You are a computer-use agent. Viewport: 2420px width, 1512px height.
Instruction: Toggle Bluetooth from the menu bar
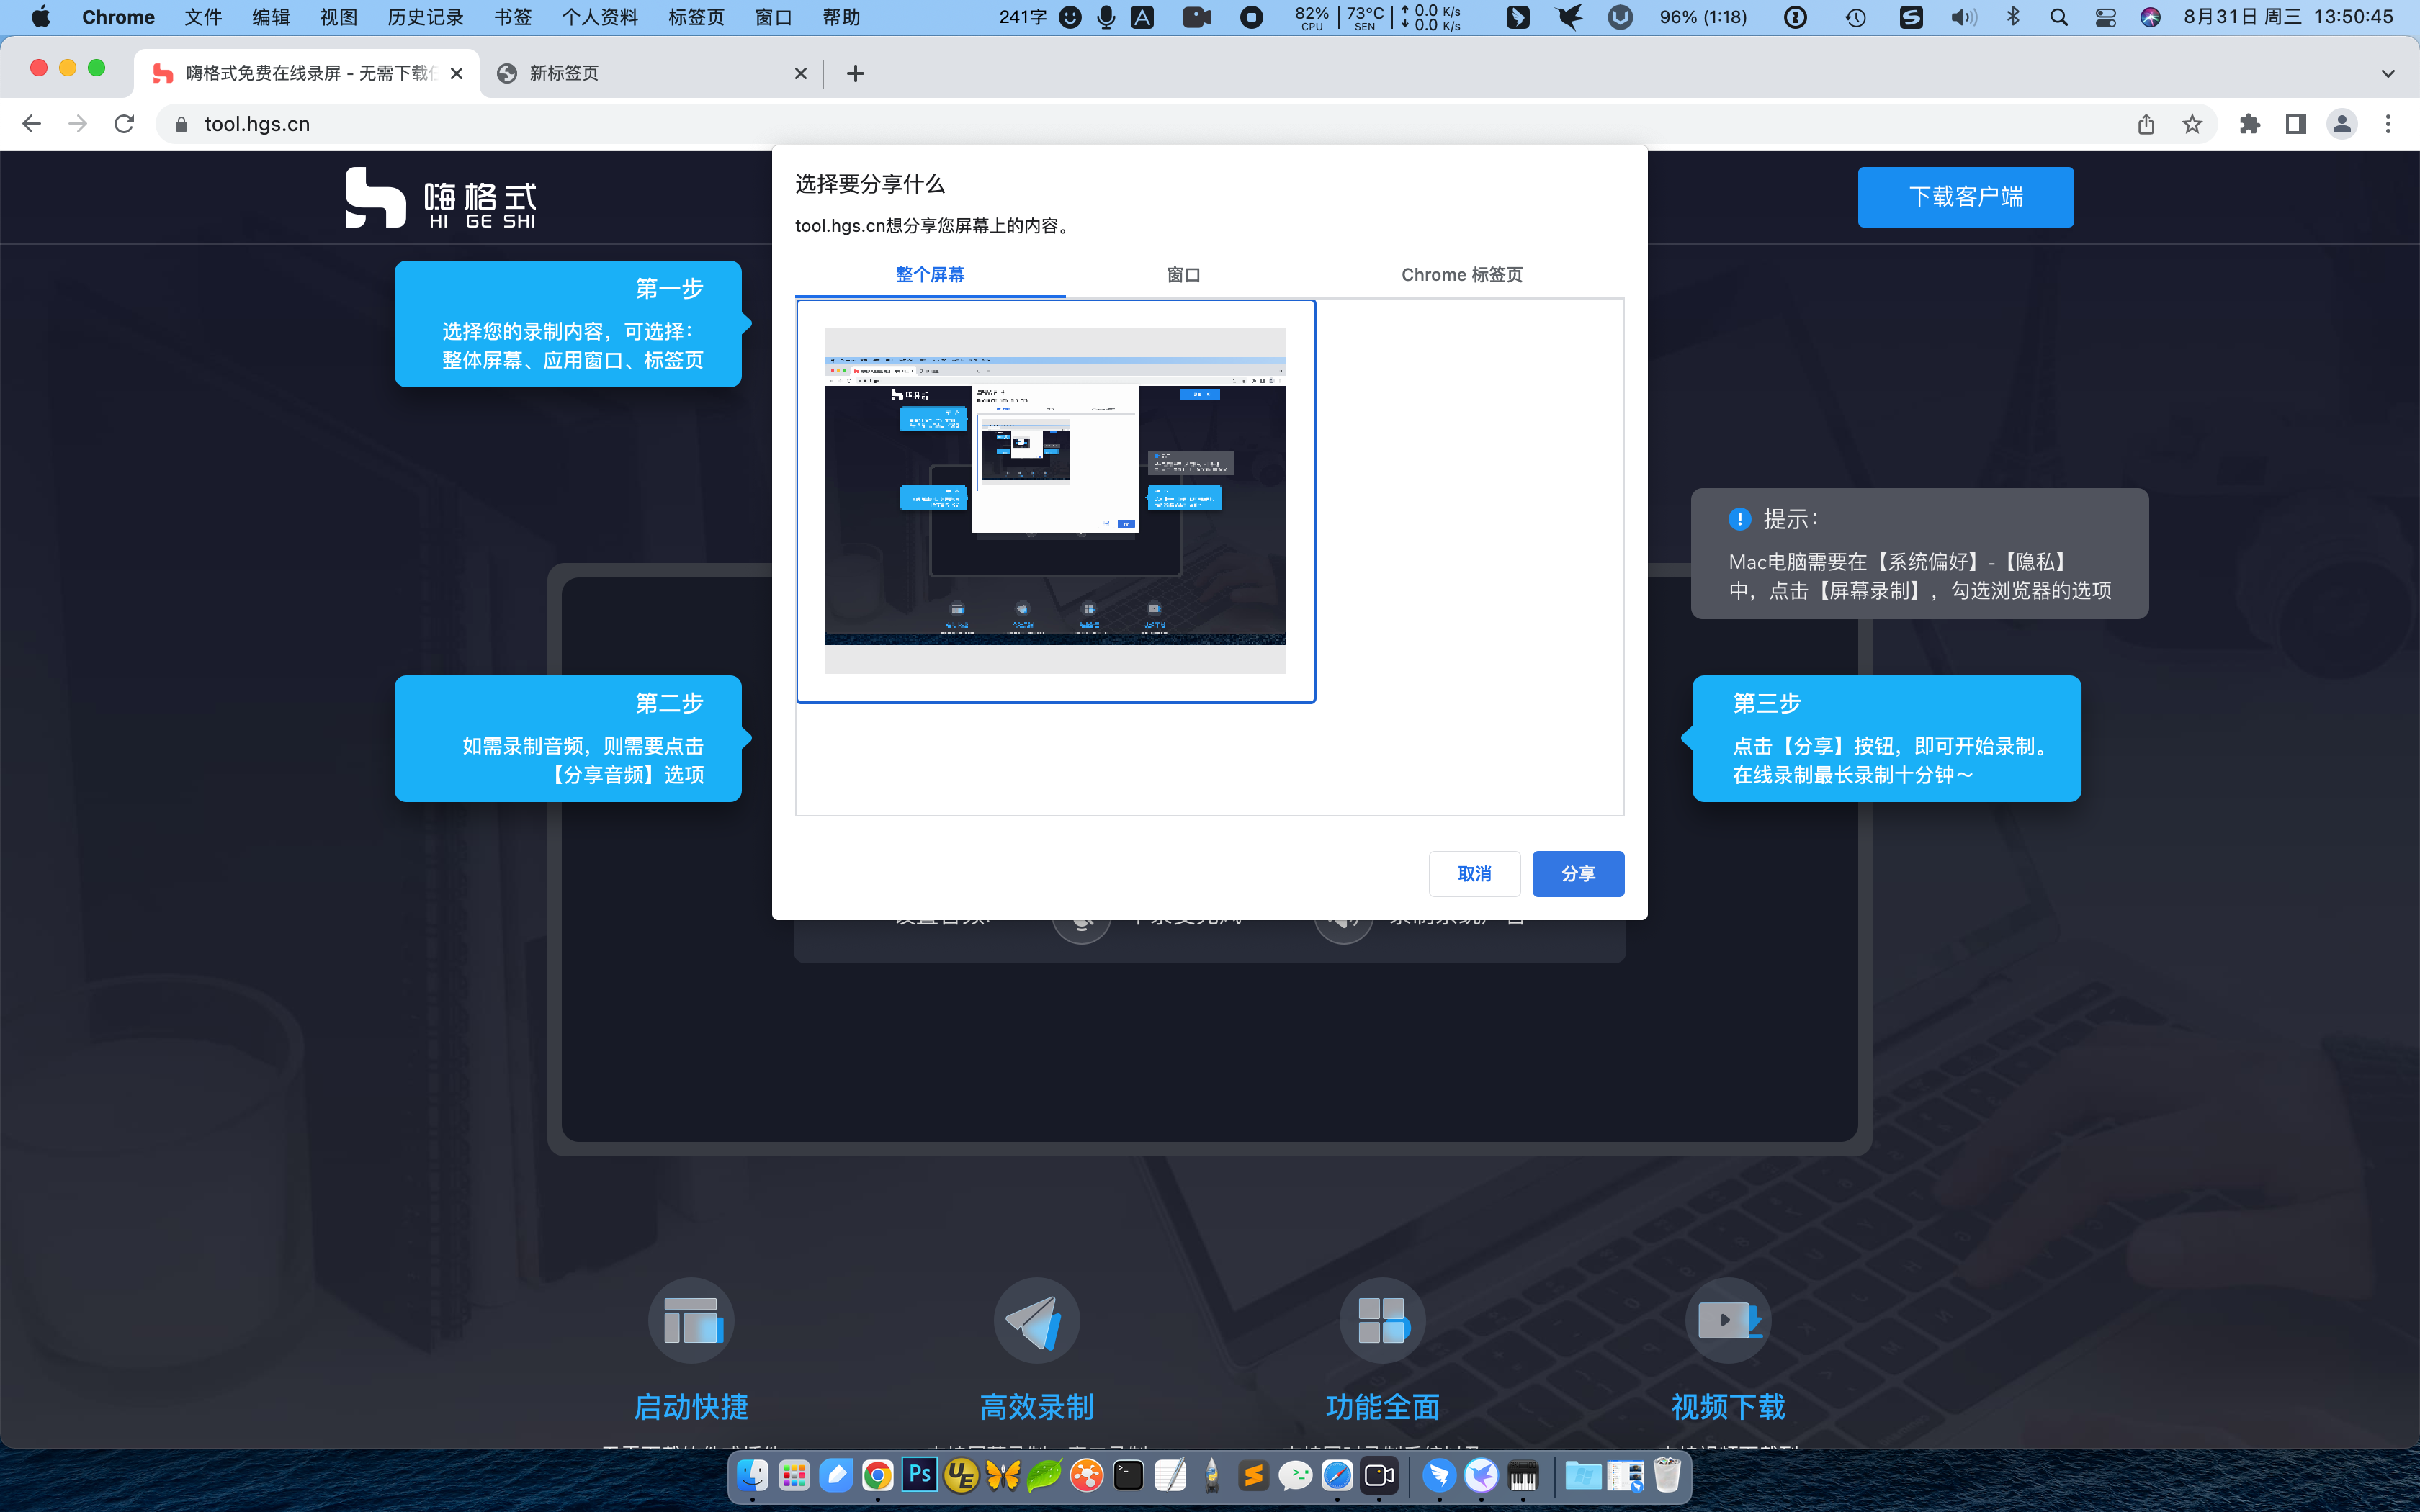pyautogui.click(x=2013, y=17)
